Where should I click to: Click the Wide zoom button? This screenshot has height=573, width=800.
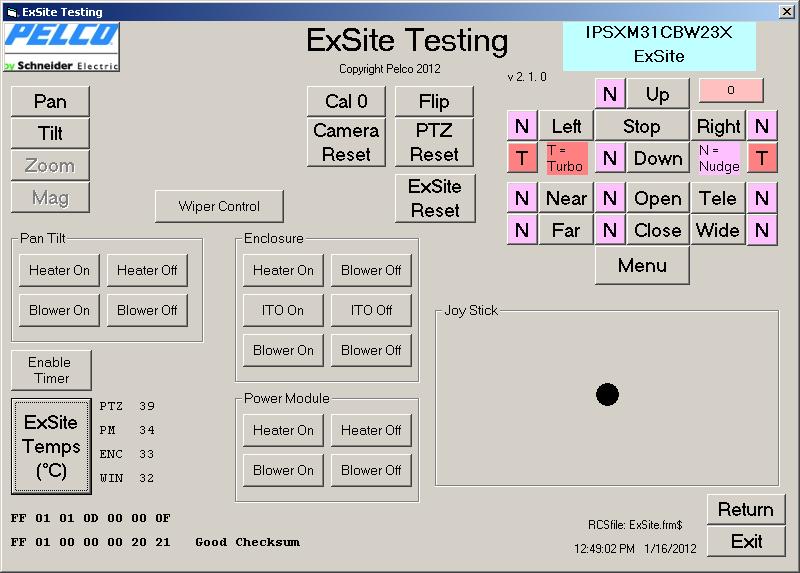pos(718,230)
